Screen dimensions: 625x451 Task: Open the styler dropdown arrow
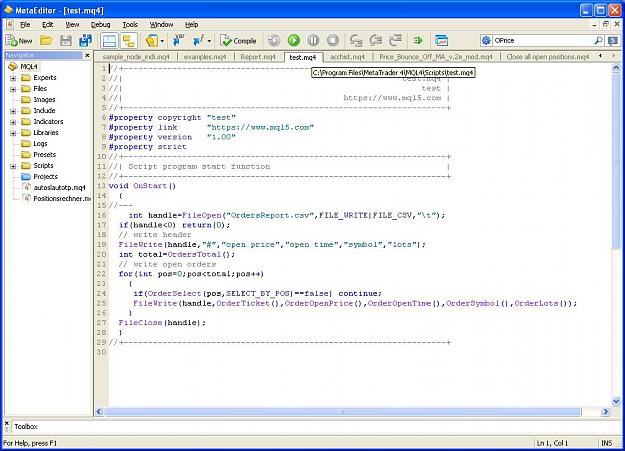tap(163, 41)
